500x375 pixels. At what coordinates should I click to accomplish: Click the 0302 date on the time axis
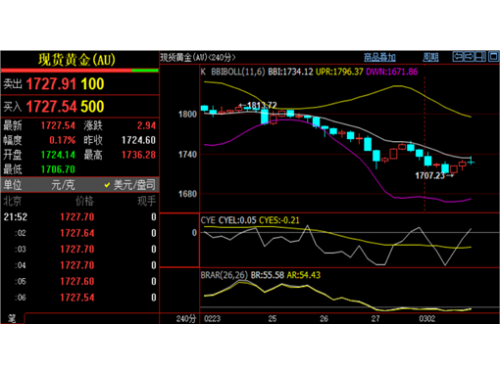(x=427, y=319)
